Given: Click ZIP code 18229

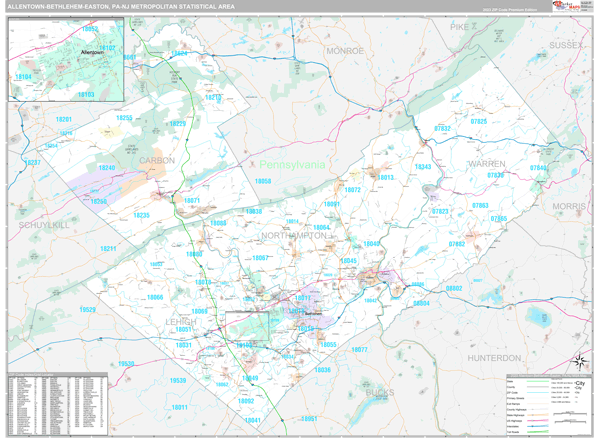Looking at the screenshot, I should coord(178,124).
